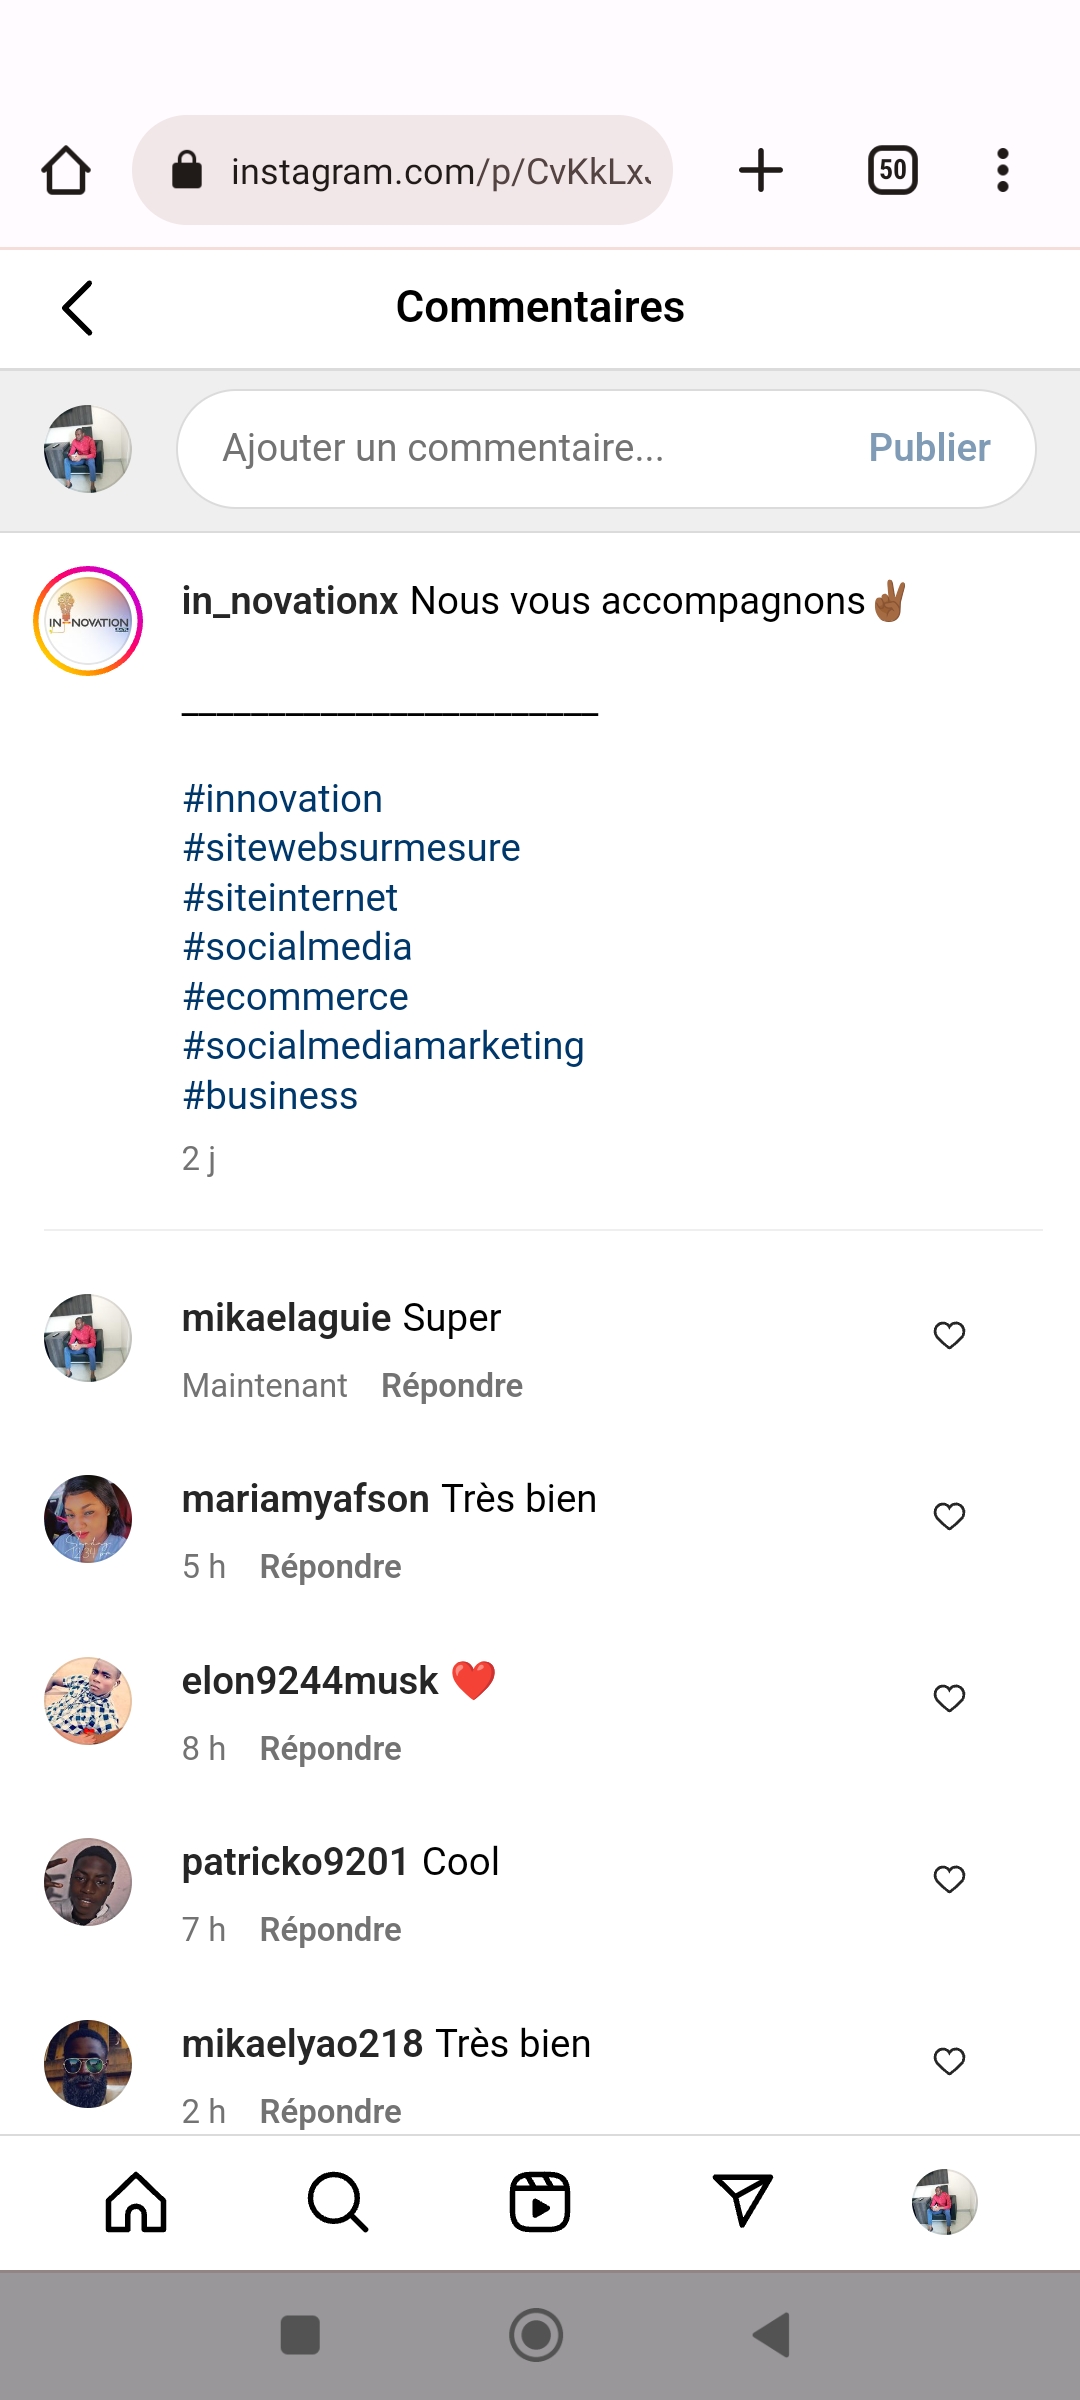Like mariamyafson's Très bien comment
The width and height of the screenshot is (1080, 2400).
(949, 1517)
